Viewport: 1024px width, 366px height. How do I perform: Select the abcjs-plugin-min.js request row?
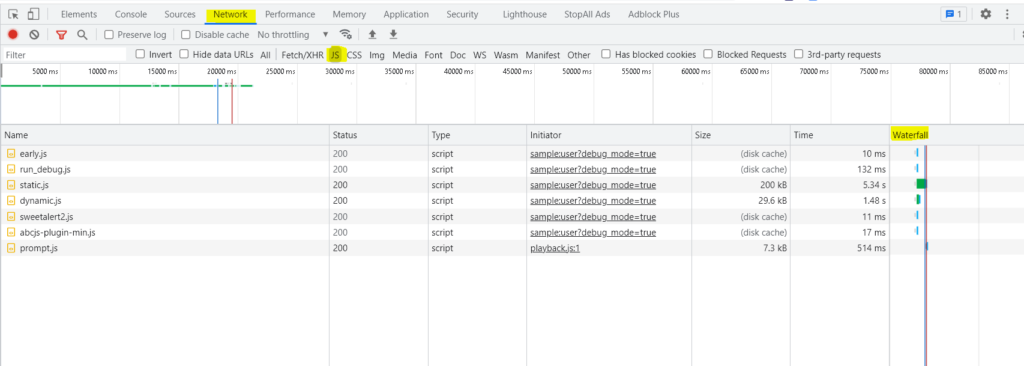click(x=512, y=232)
